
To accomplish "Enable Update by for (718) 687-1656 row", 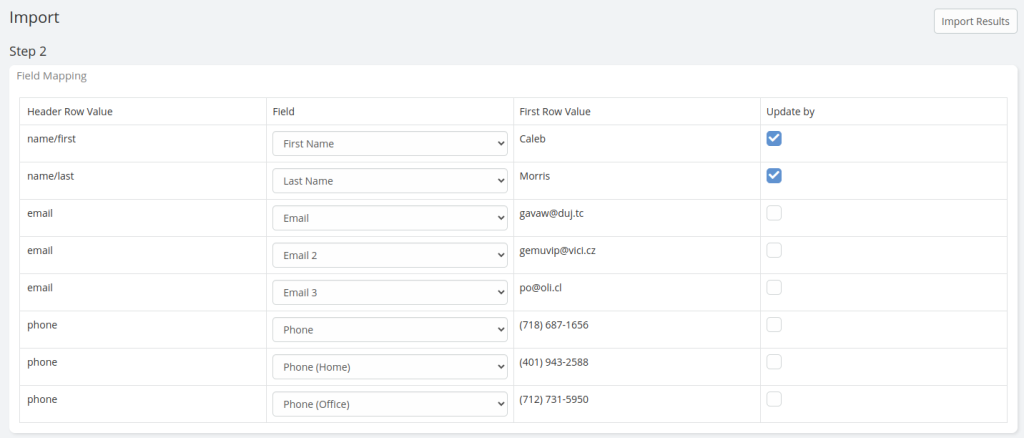I will (774, 324).
